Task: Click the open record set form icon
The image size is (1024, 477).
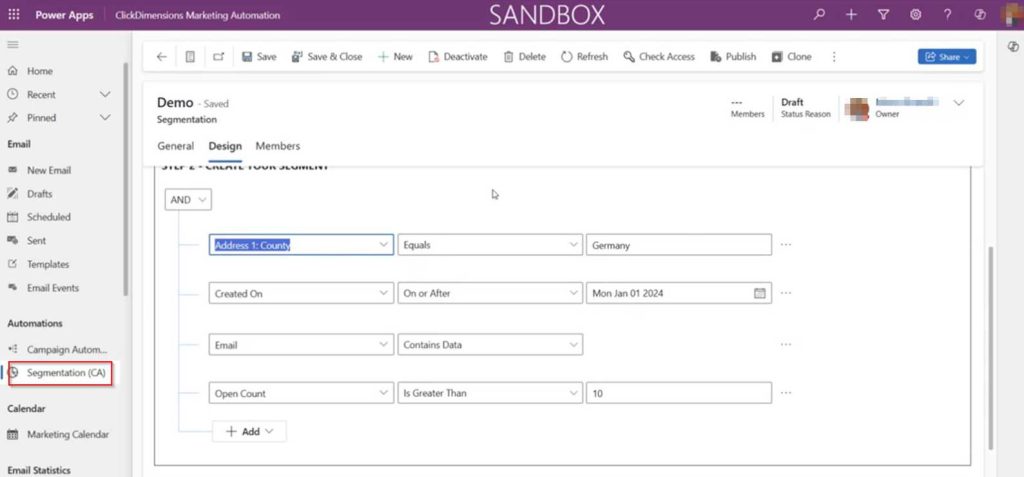Action: 190,57
